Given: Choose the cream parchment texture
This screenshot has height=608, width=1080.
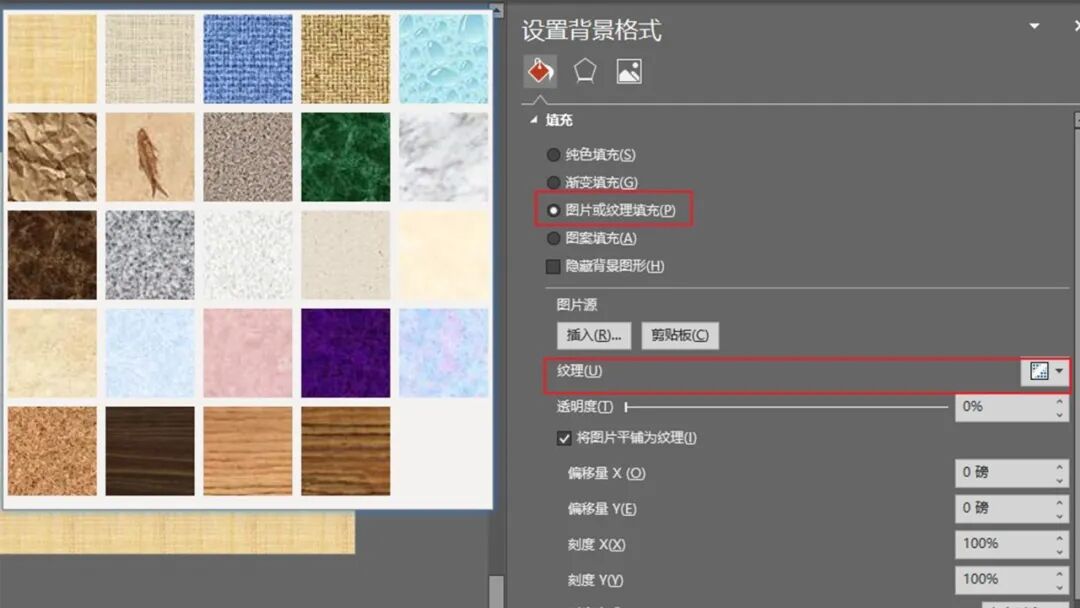Looking at the screenshot, I should pyautogui.click(x=444, y=255).
